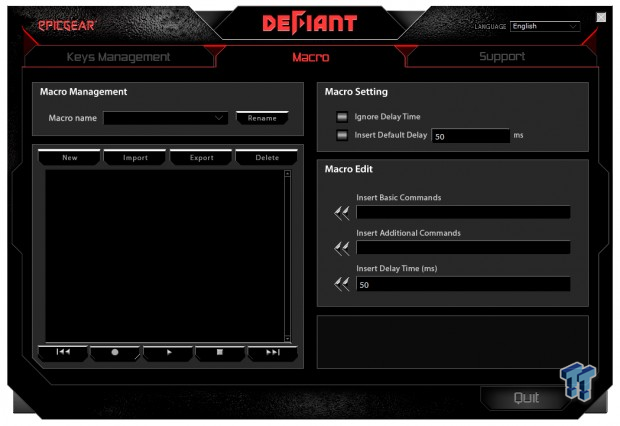Enable Ignore Delay Time checkbox
The height and width of the screenshot is (426, 620).
[x=342, y=117]
